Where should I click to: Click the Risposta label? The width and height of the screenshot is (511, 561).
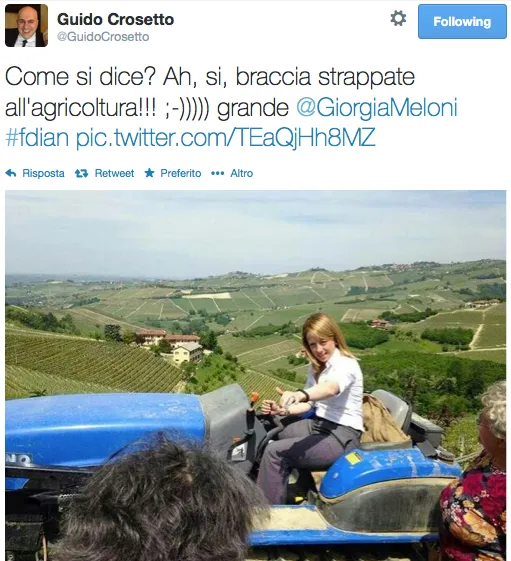pos(43,174)
